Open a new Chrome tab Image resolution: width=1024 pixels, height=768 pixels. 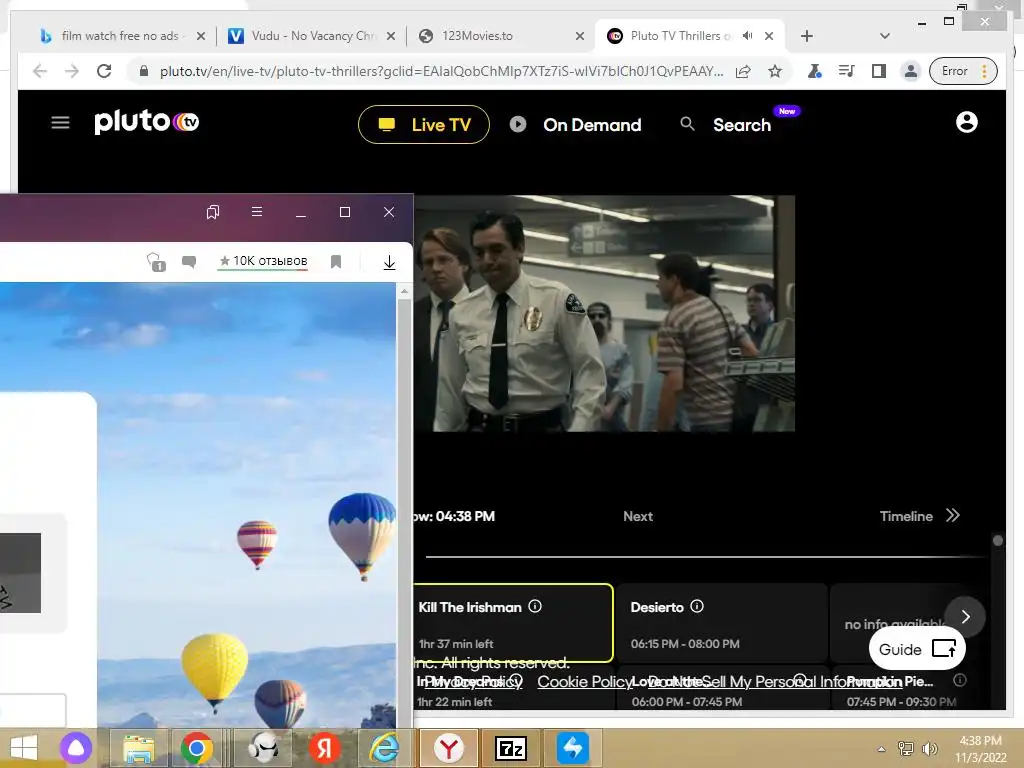807,36
